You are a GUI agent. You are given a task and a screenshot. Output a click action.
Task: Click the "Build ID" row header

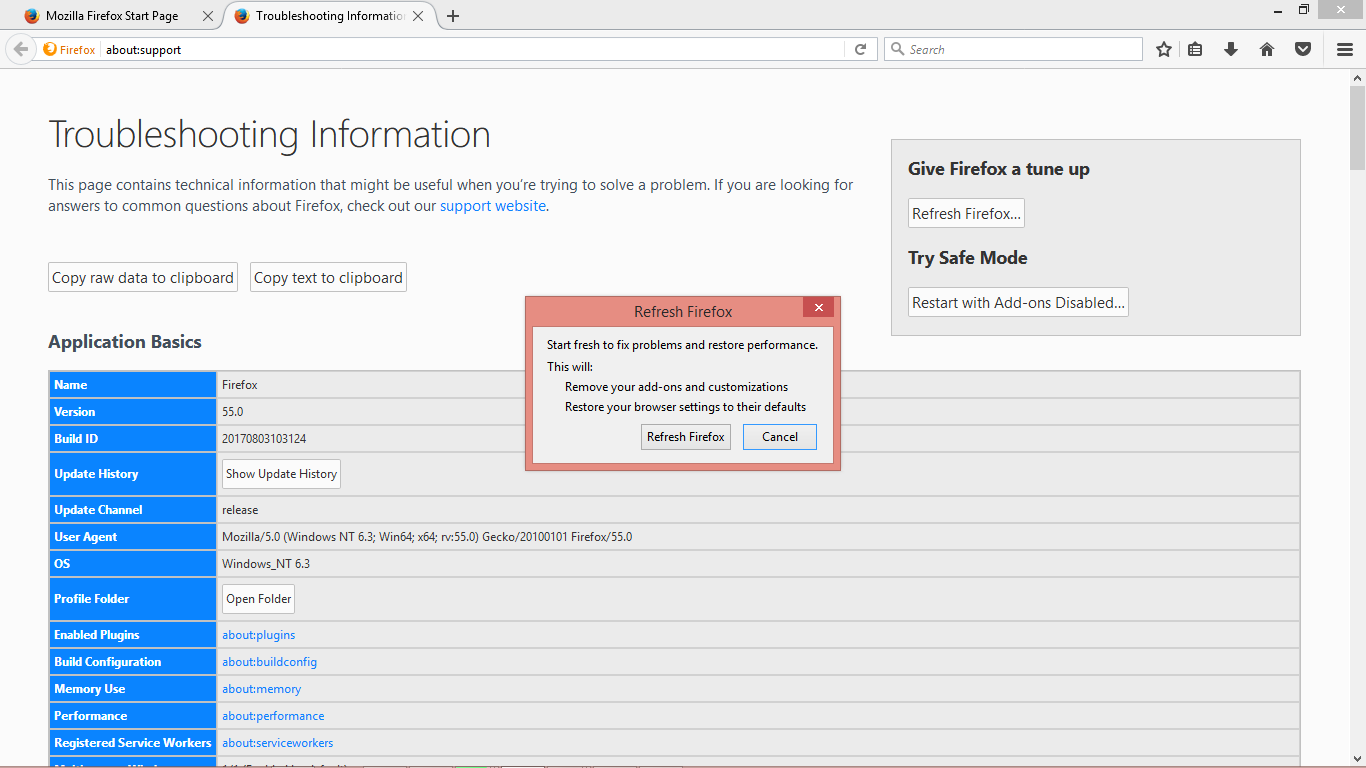tap(133, 439)
